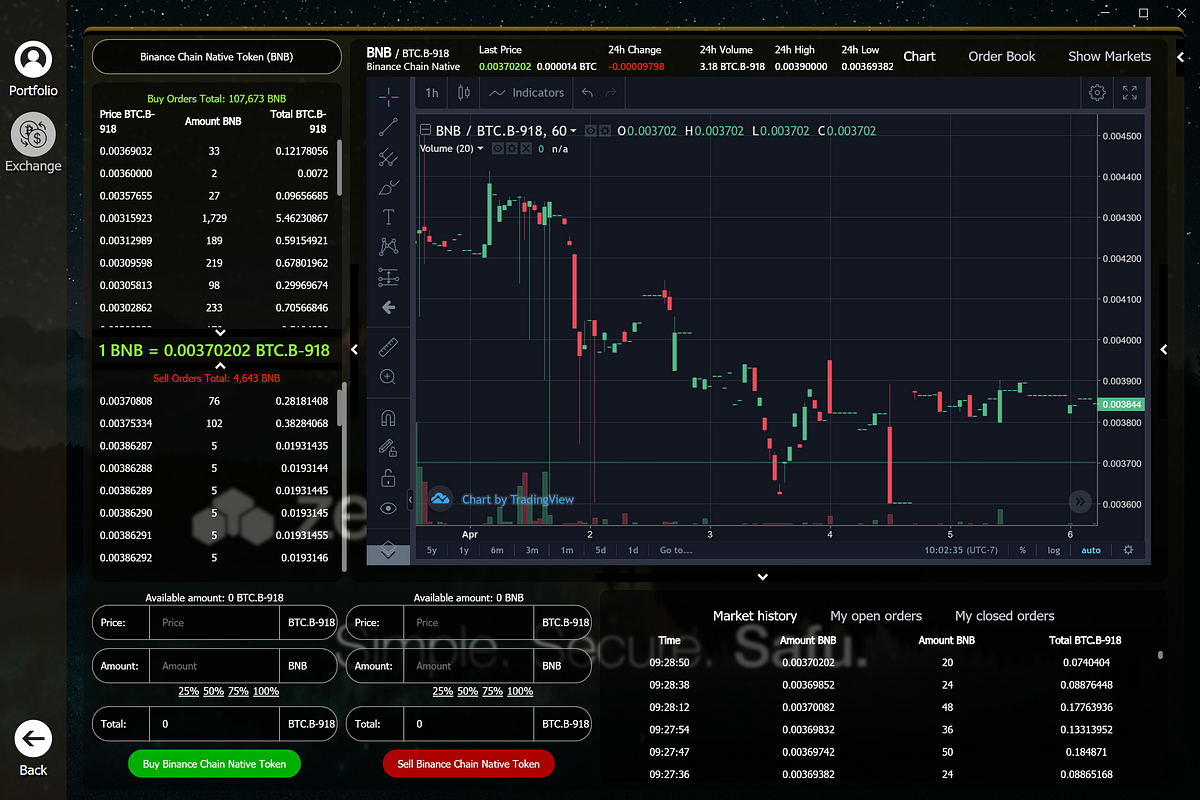
Task: Toggle percentage scale
Action: pos(1022,550)
